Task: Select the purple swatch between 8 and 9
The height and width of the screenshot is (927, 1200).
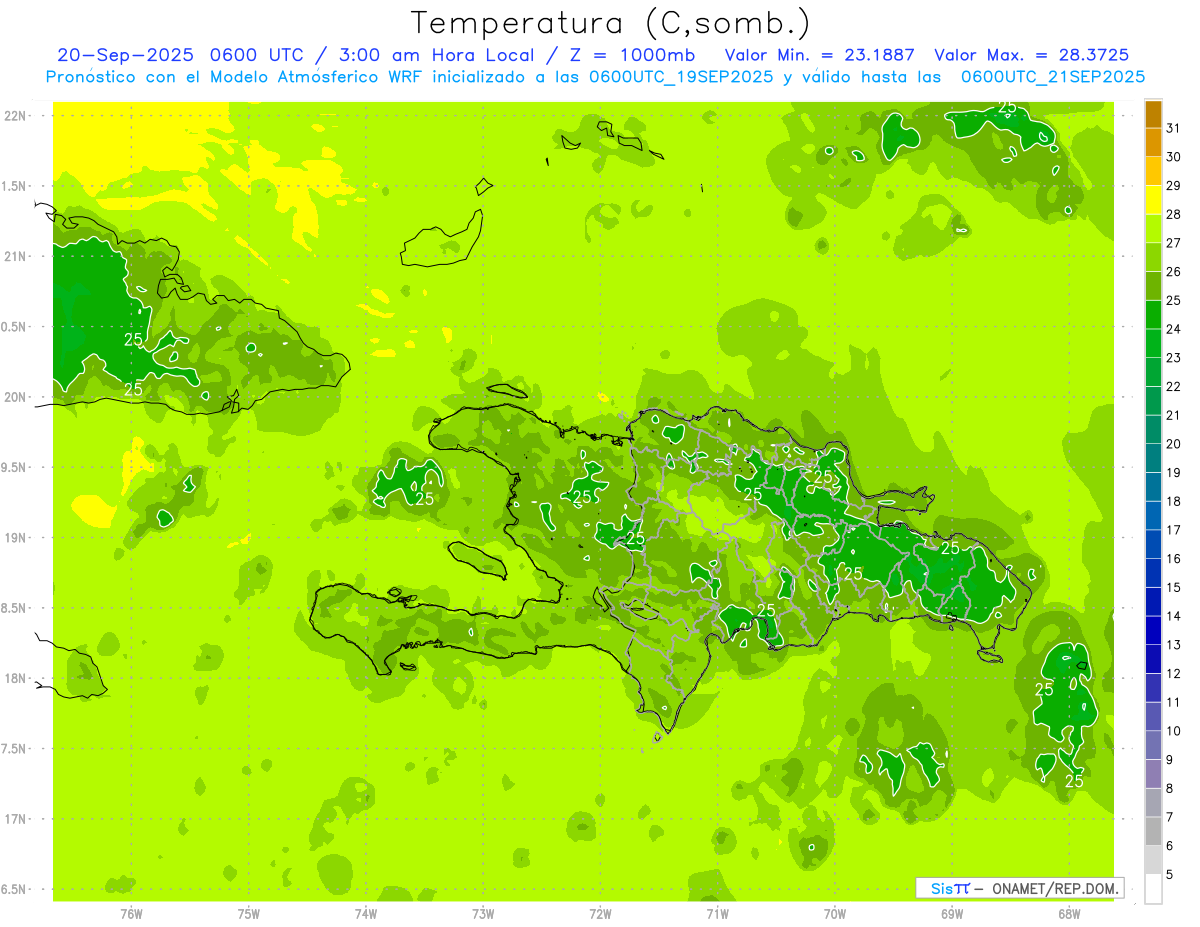Action: point(1153,774)
